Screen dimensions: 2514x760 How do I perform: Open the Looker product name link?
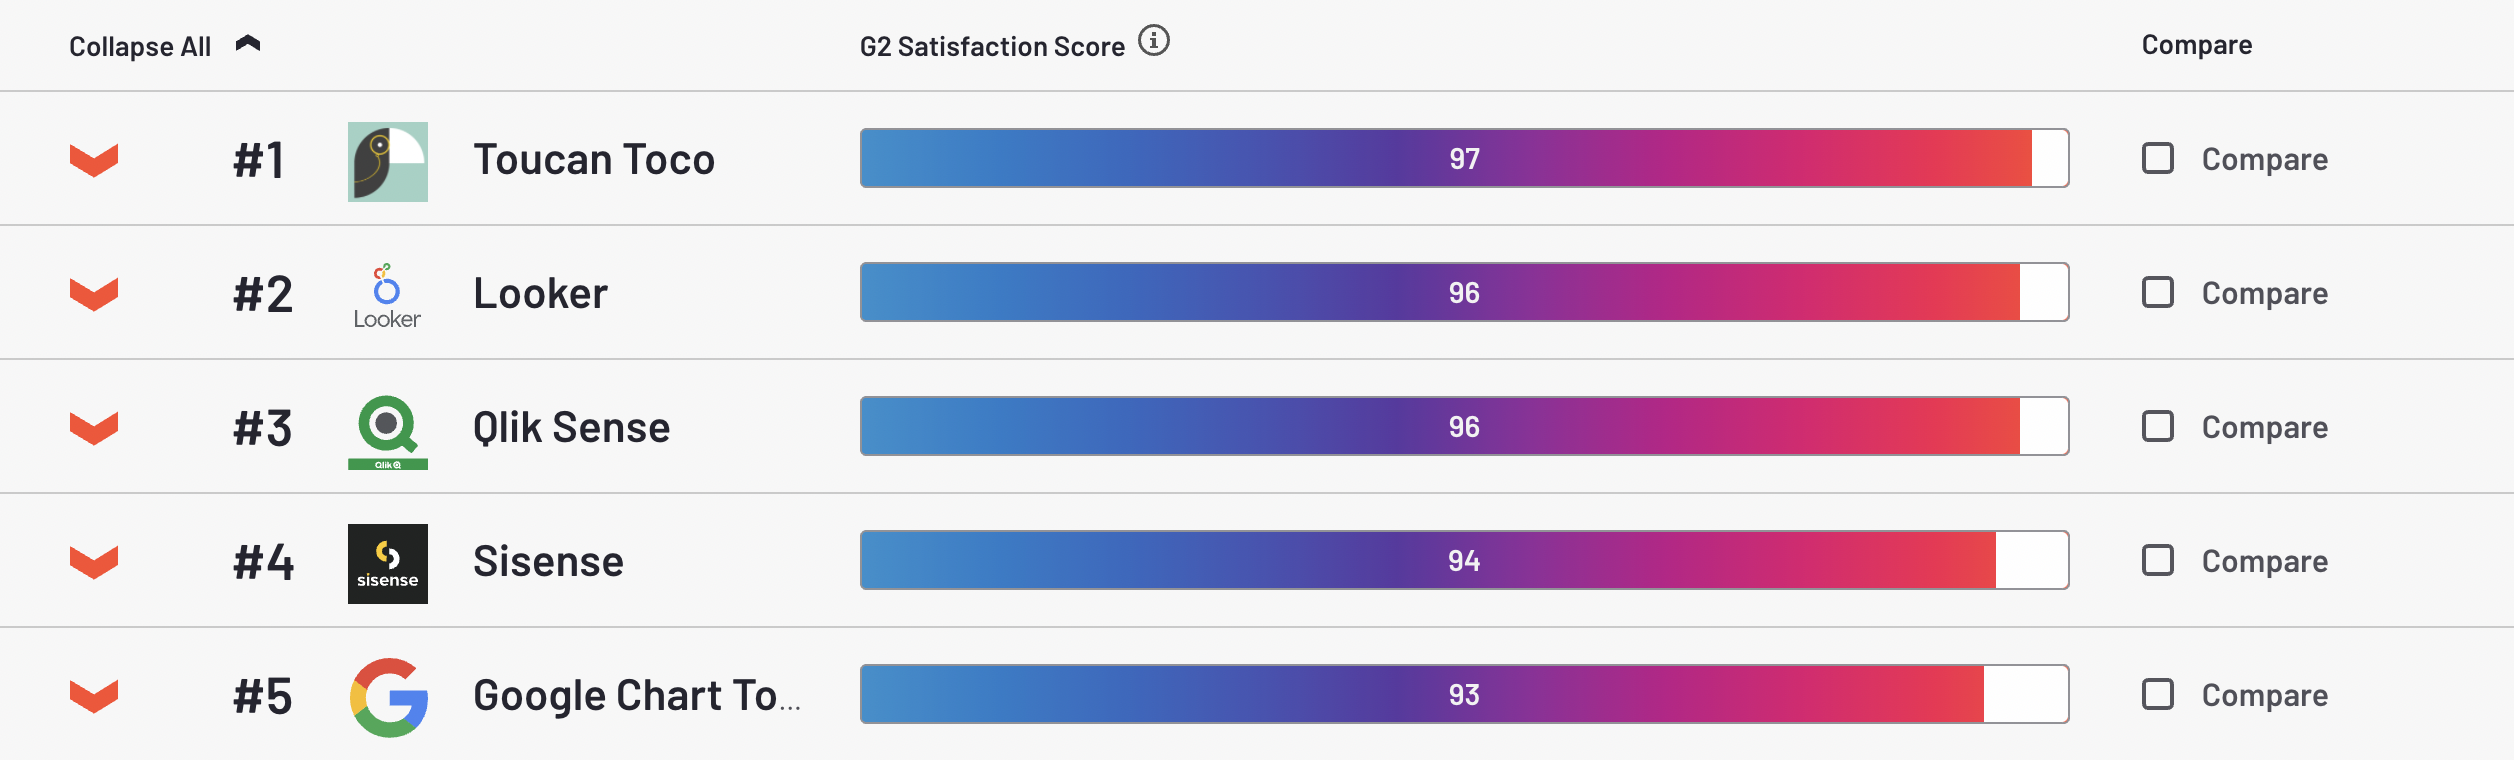click(x=540, y=294)
